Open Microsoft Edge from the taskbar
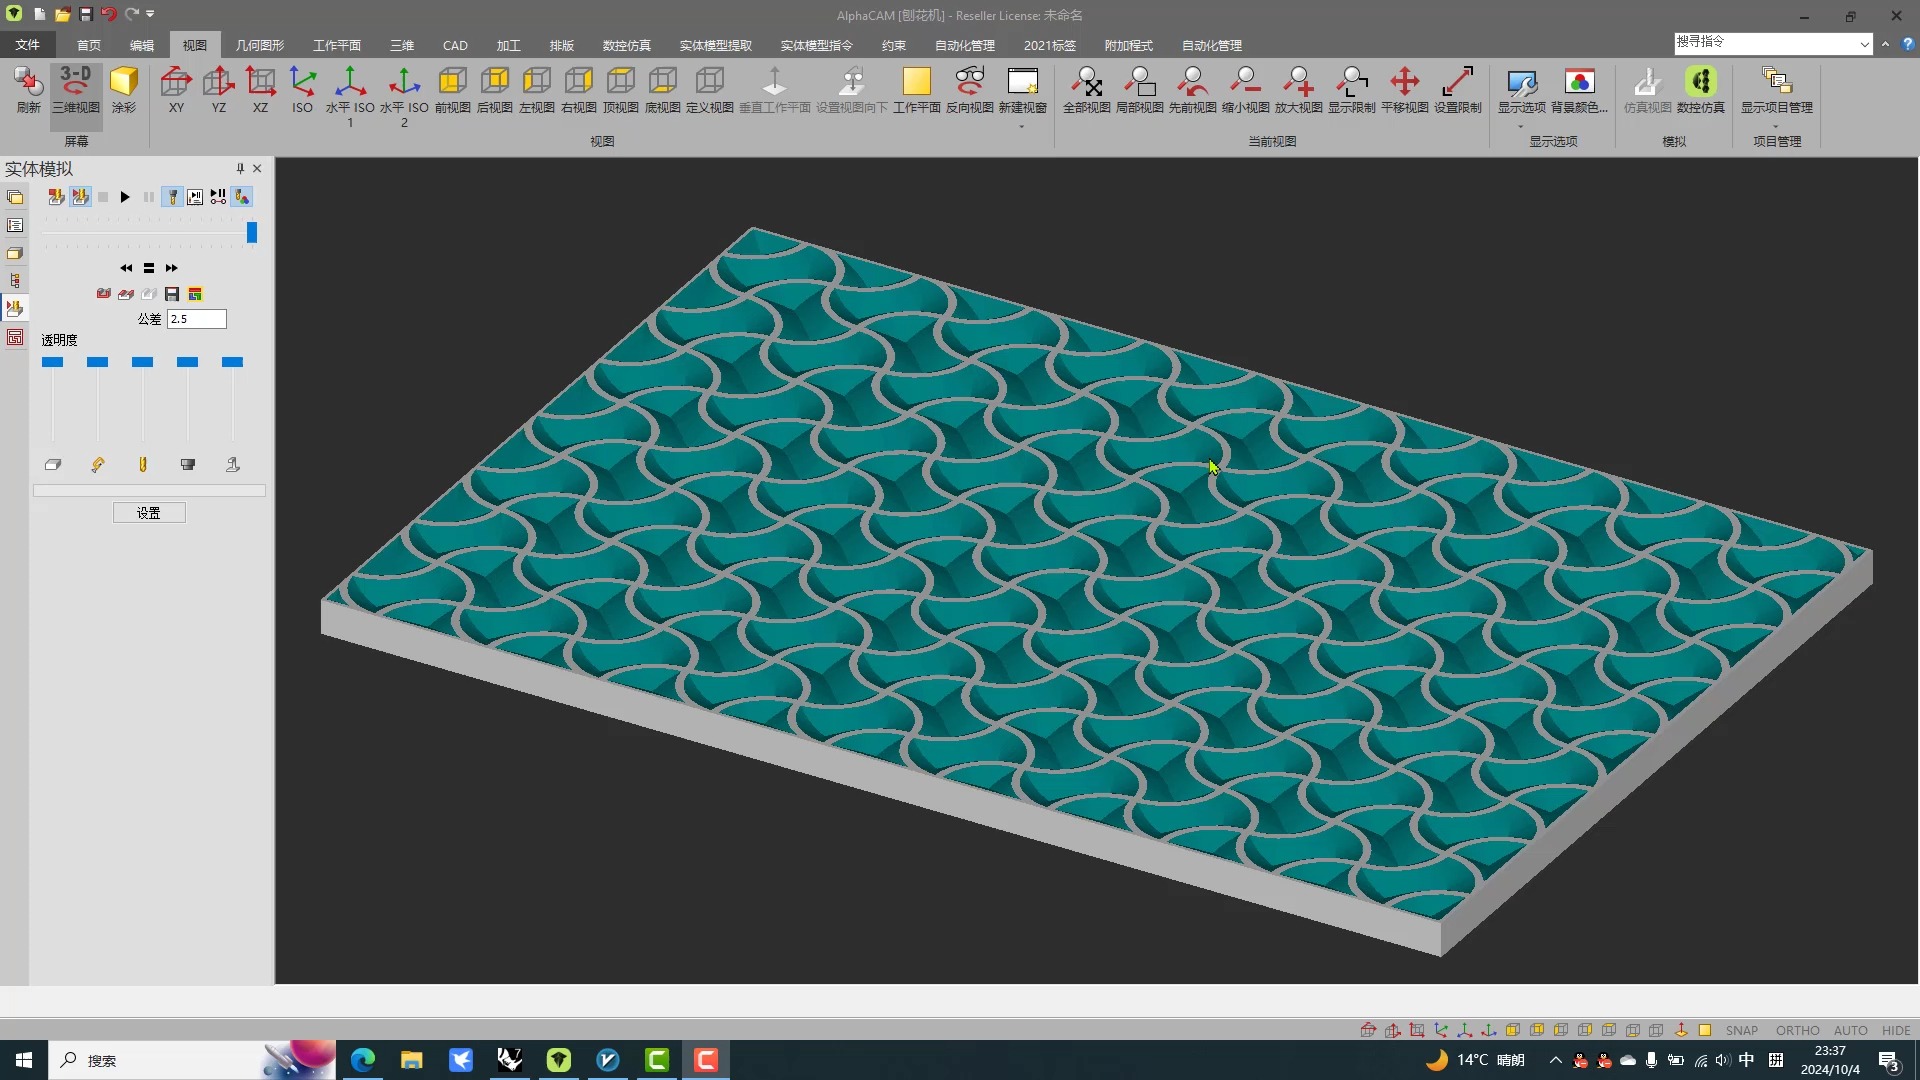1920x1080 pixels. click(x=363, y=1060)
